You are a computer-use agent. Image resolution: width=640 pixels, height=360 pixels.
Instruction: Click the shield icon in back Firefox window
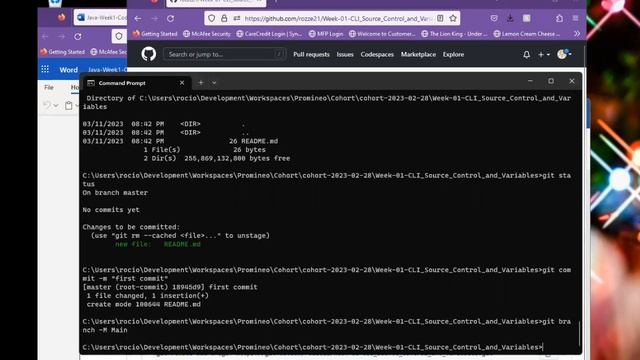click(119, 36)
